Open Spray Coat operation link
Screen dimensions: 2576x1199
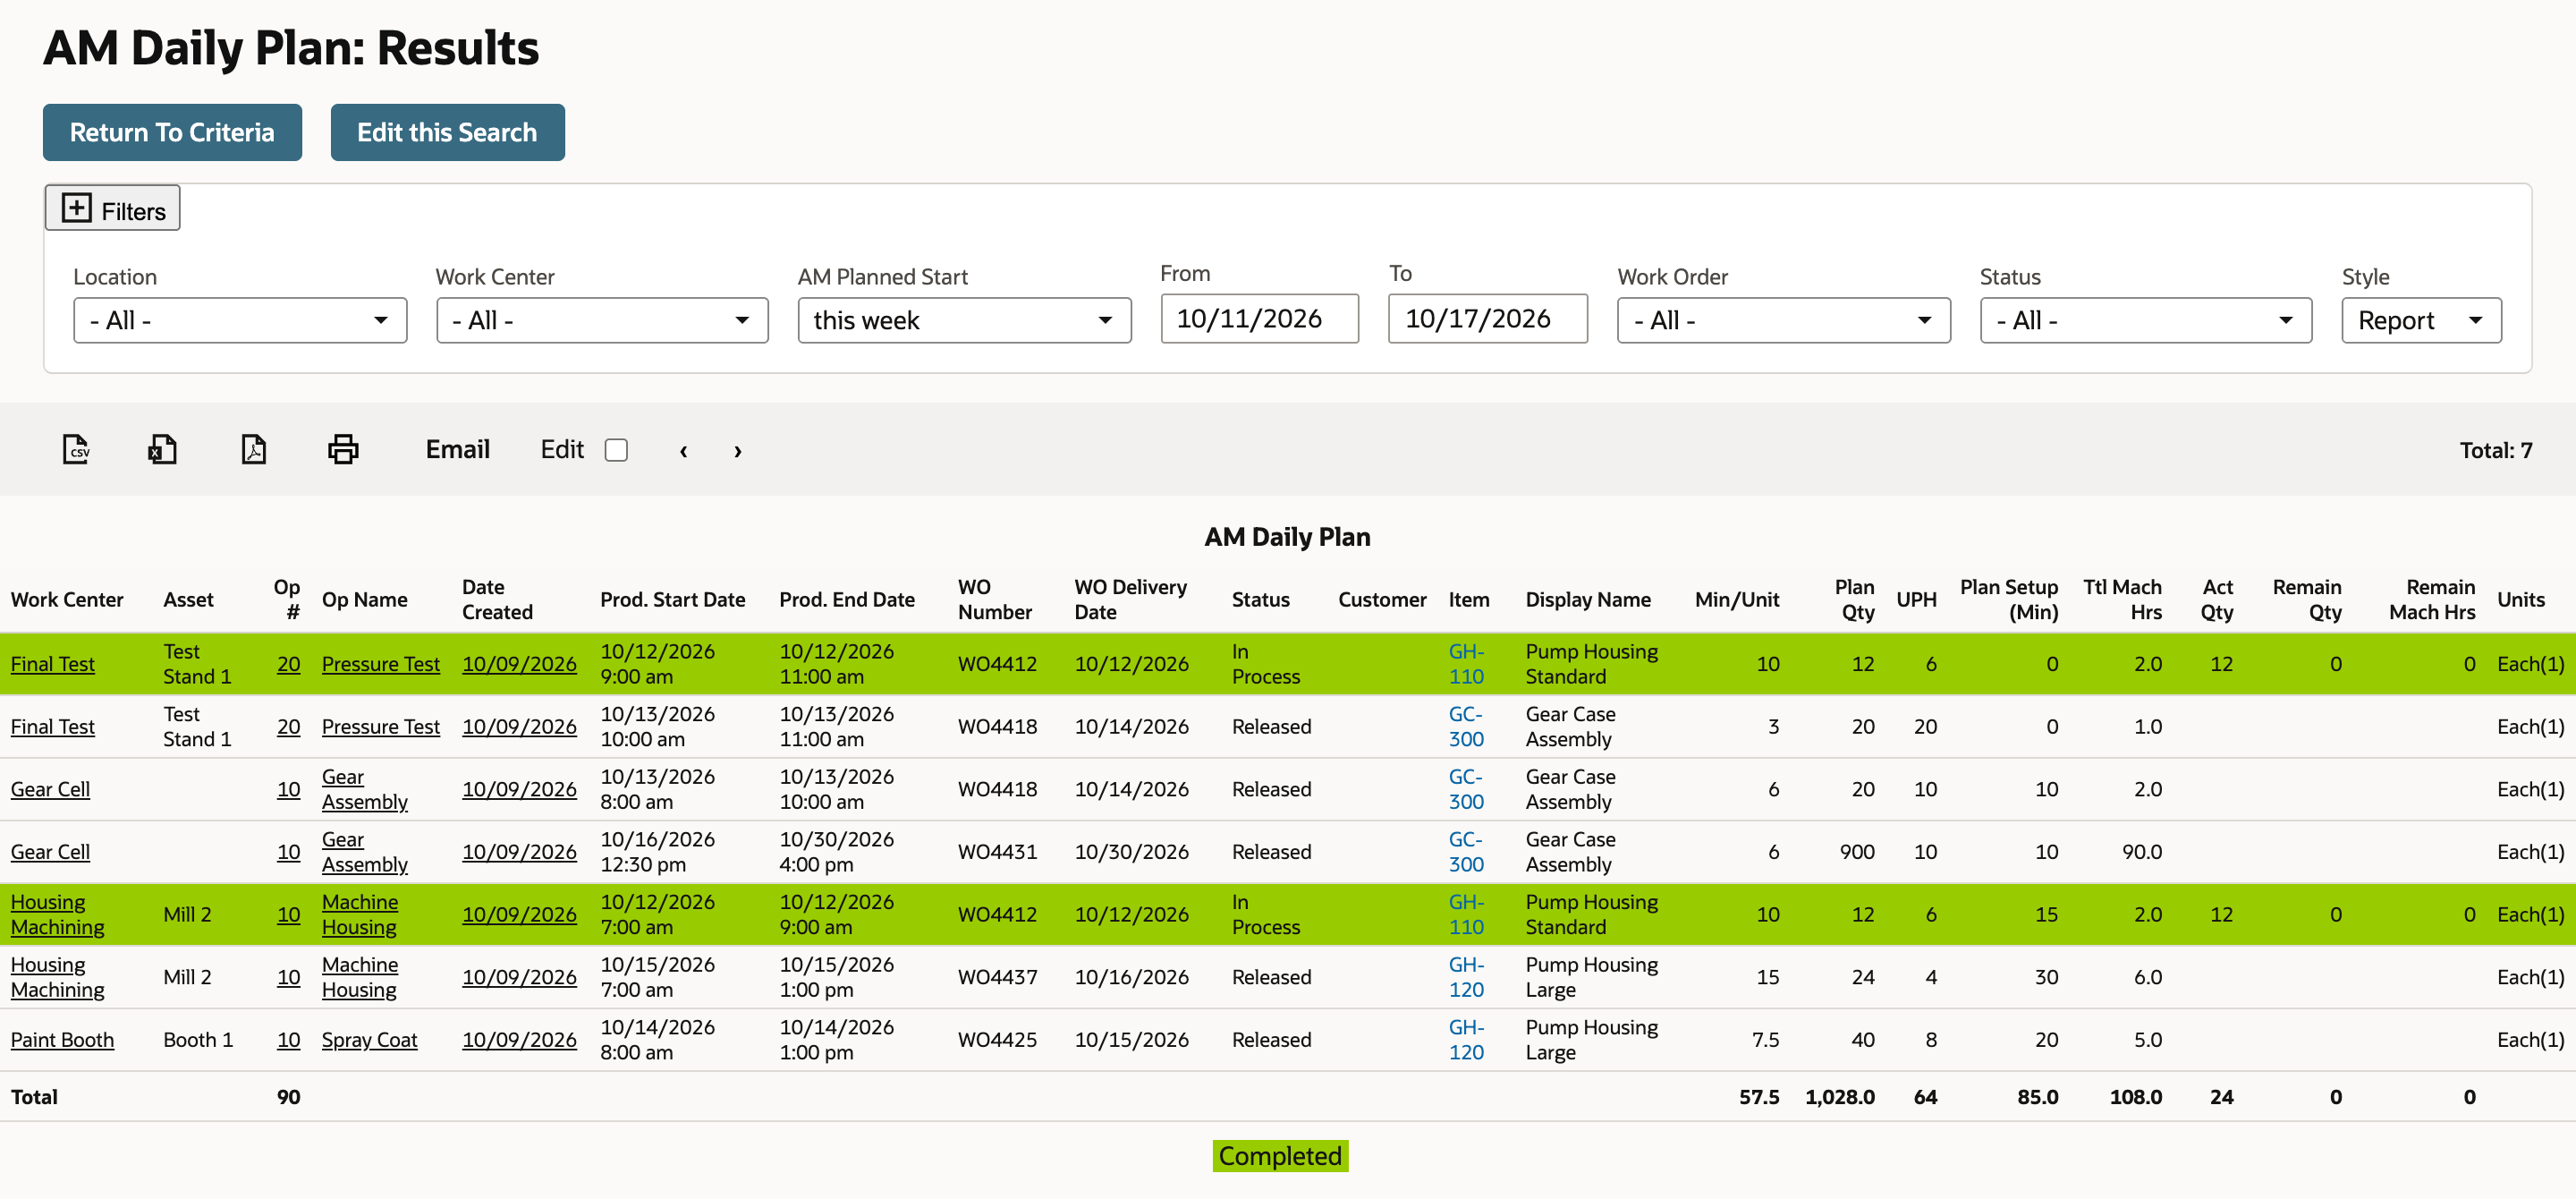[369, 1040]
